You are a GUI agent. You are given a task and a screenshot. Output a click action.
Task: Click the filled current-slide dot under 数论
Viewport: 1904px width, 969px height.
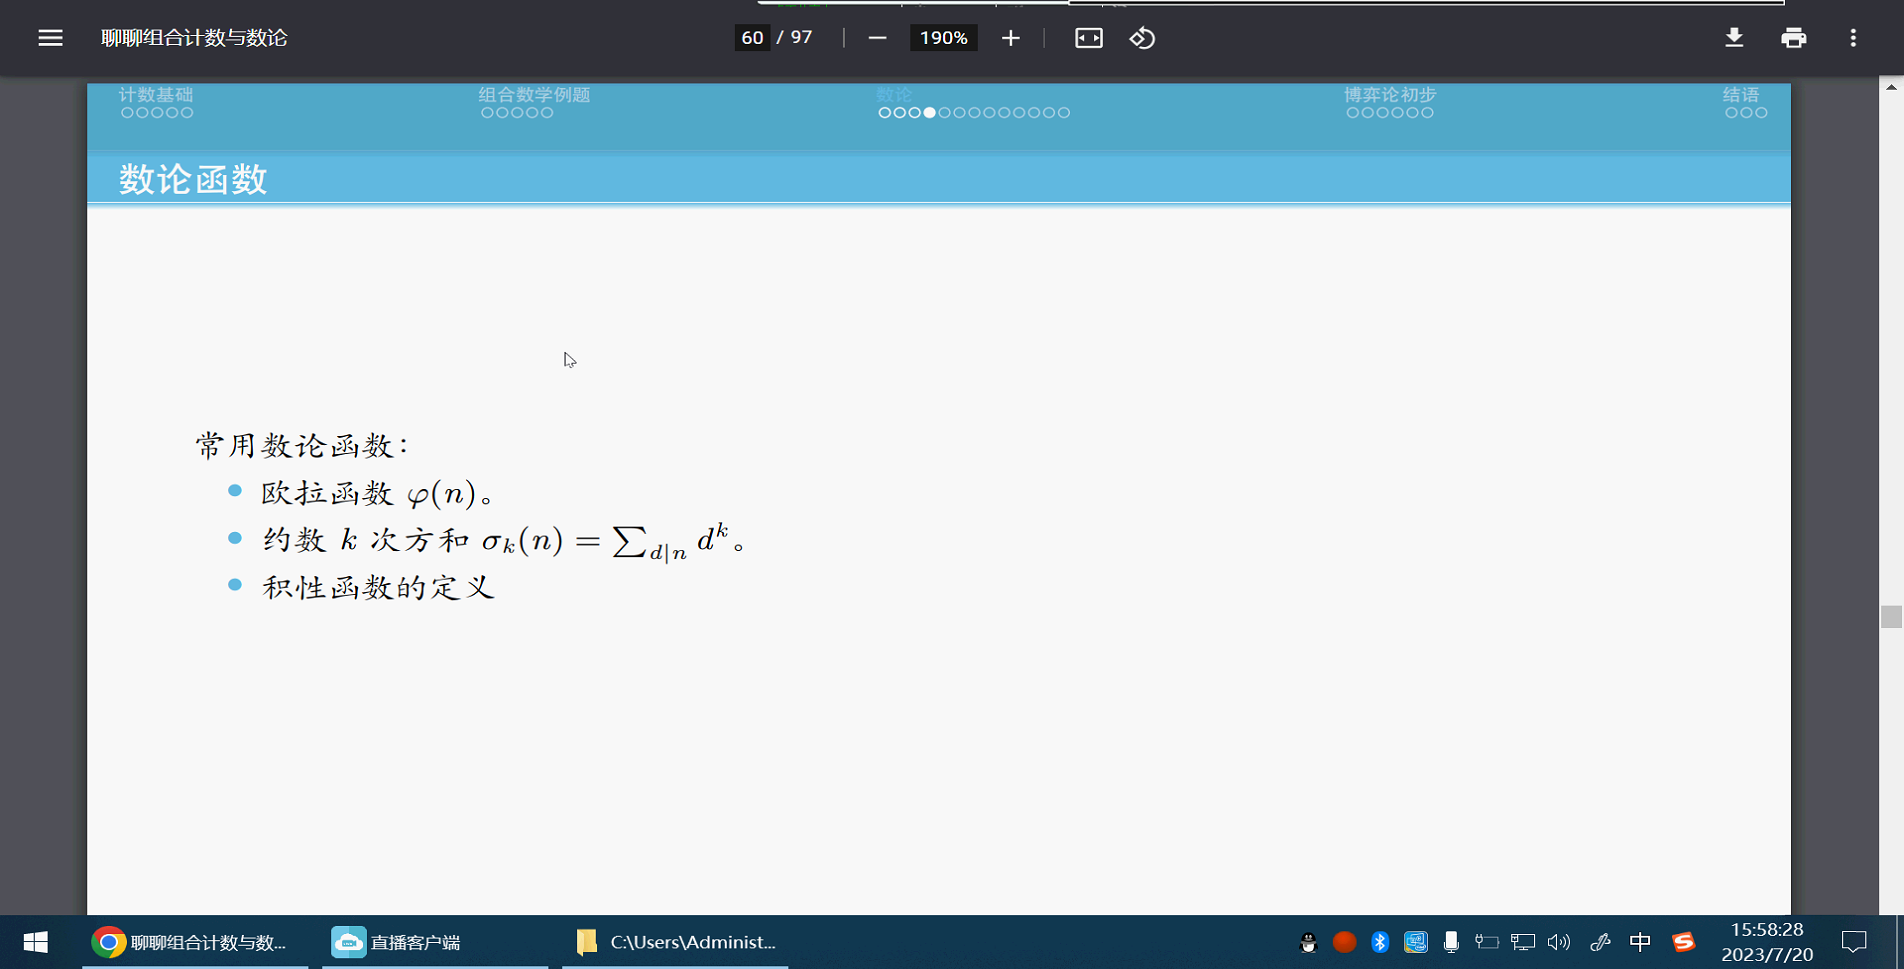point(930,113)
